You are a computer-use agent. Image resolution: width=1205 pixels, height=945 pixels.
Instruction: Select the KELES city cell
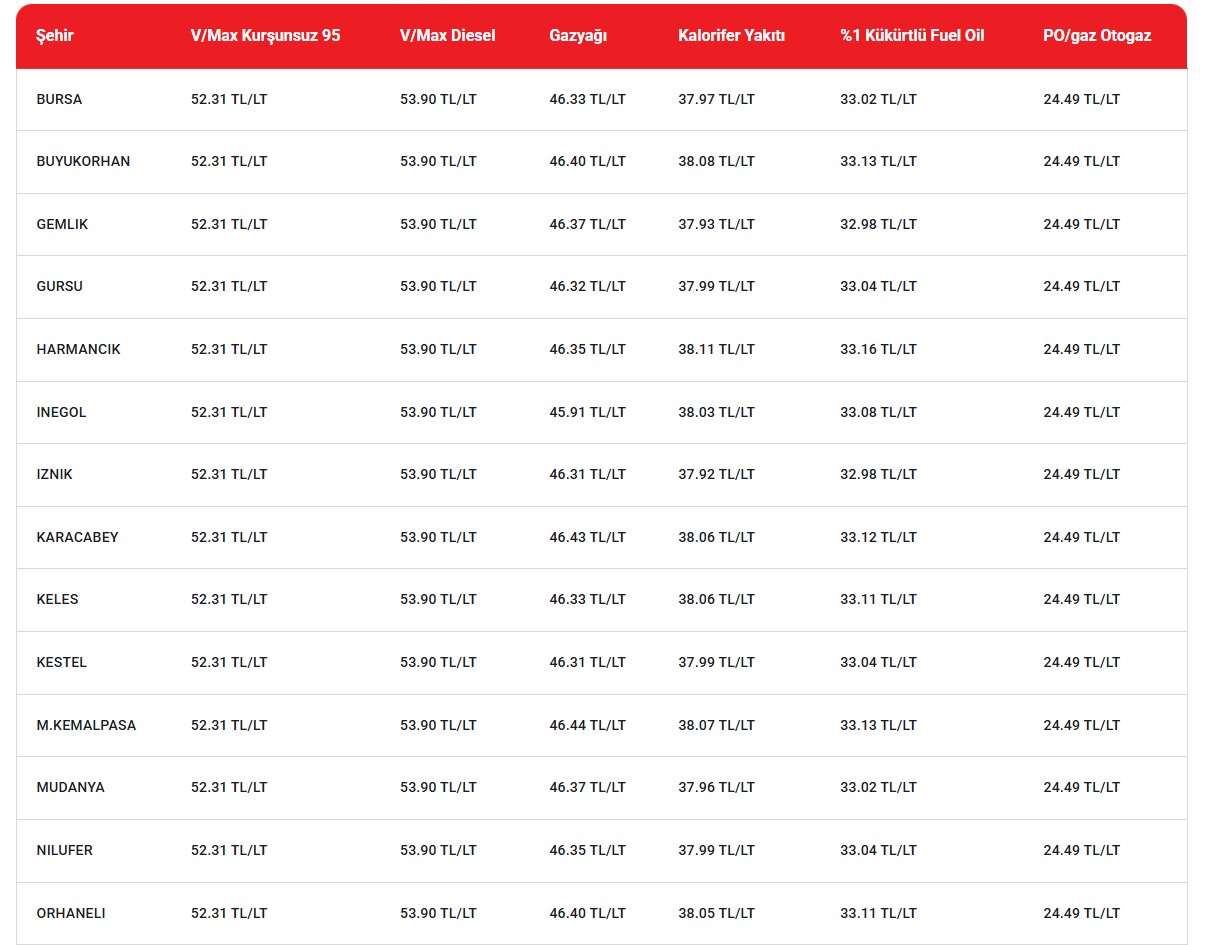(x=57, y=599)
